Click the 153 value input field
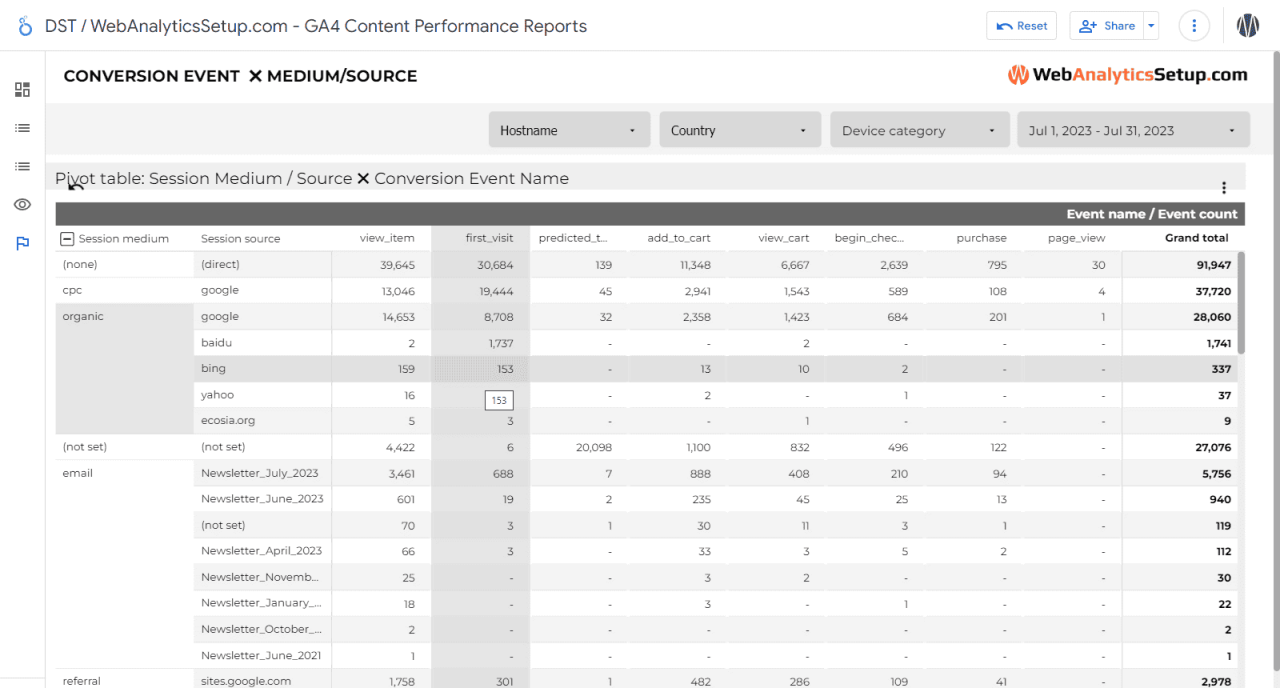This screenshot has height=688, width=1280. (498, 399)
